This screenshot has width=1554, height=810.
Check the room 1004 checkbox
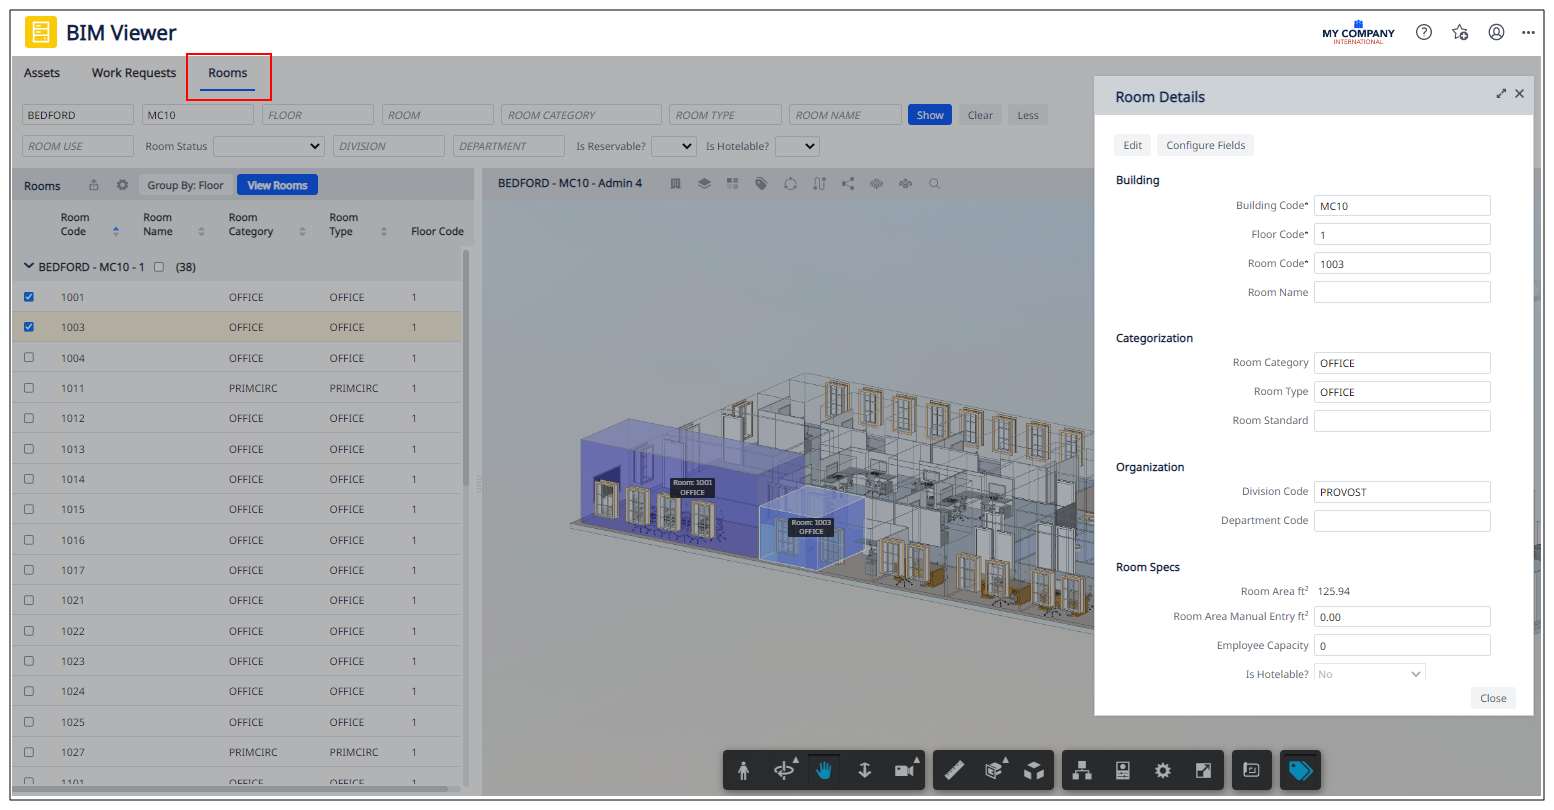(x=29, y=358)
